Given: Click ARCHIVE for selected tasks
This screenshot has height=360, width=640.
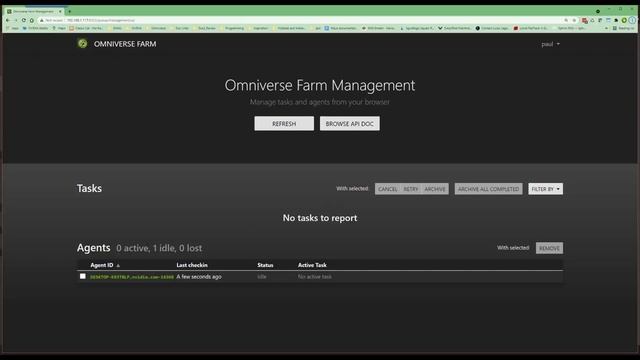Looking at the screenshot, I should (x=435, y=189).
